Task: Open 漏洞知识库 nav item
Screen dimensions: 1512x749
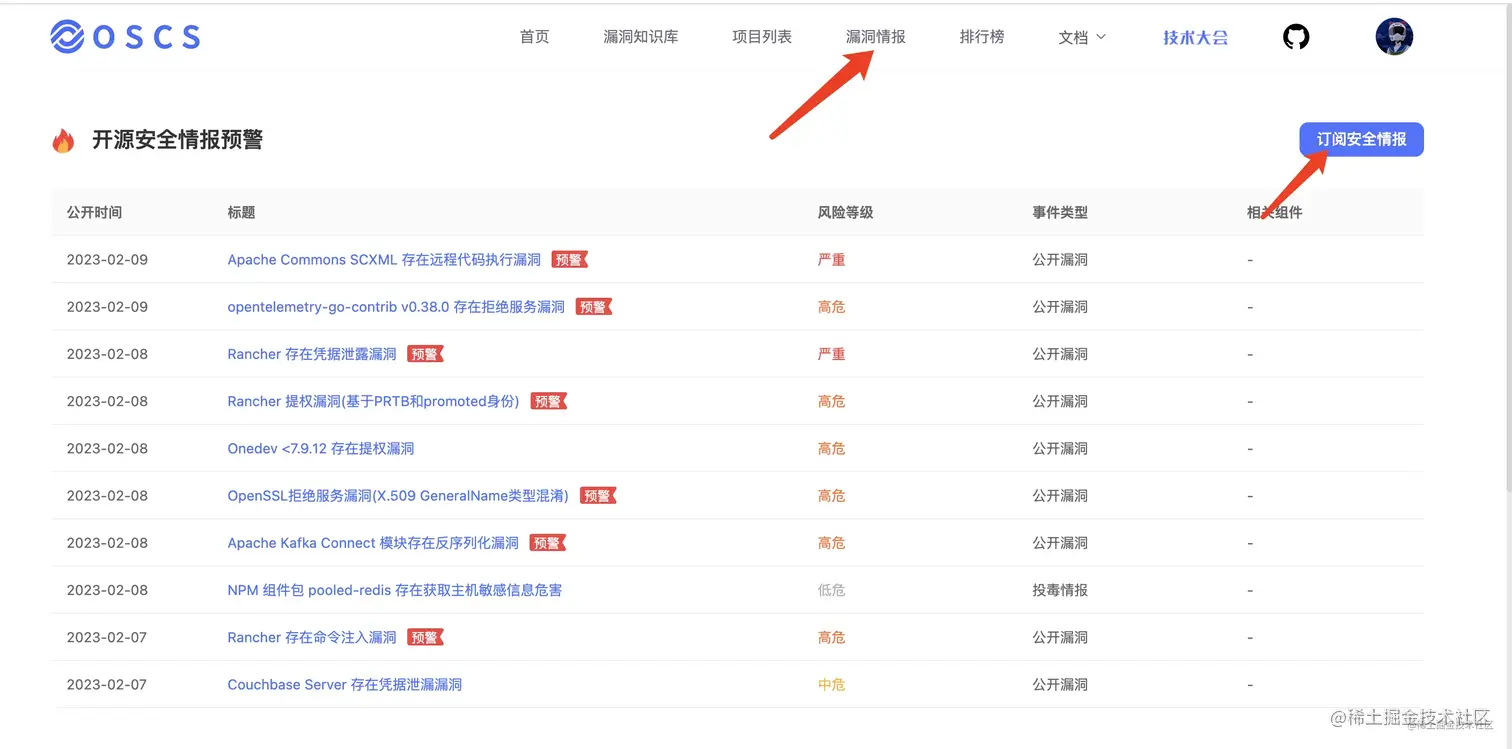Action: pyautogui.click(x=641, y=37)
